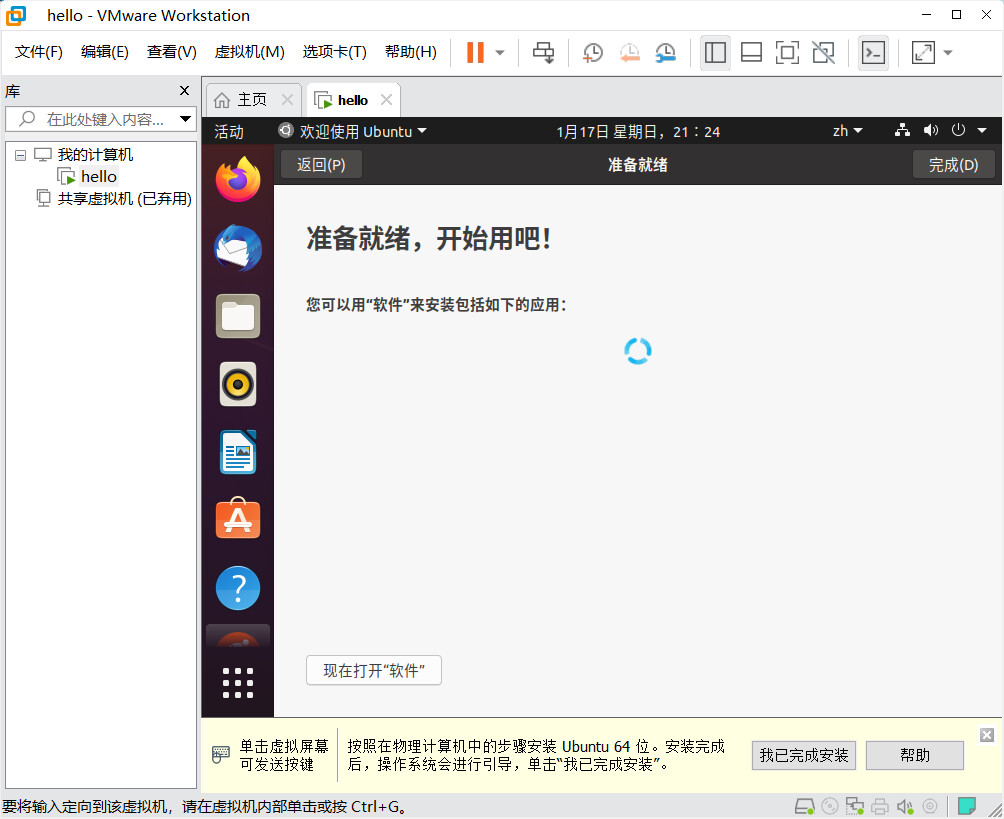Open the clock and calendar 1月17日 星期日
1004x819 pixels.
(638, 132)
